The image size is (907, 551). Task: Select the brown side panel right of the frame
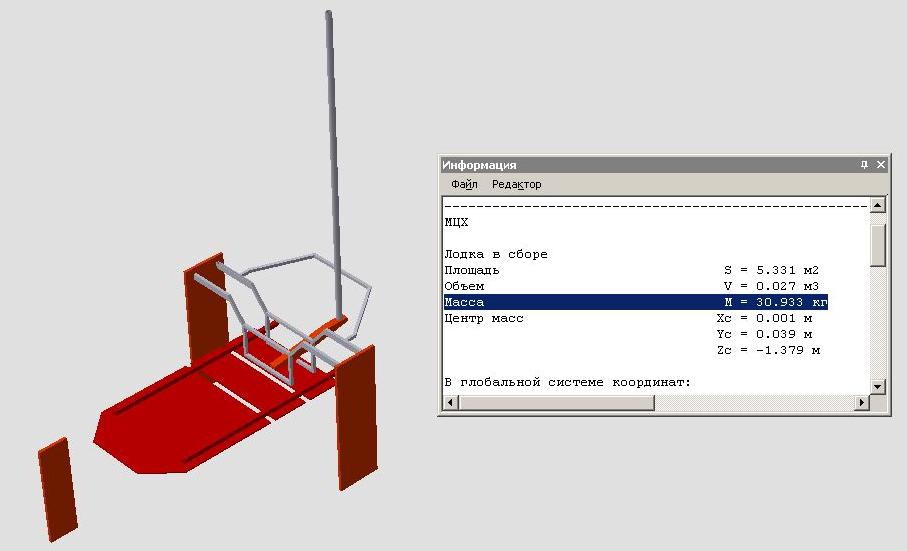click(x=358, y=415)
